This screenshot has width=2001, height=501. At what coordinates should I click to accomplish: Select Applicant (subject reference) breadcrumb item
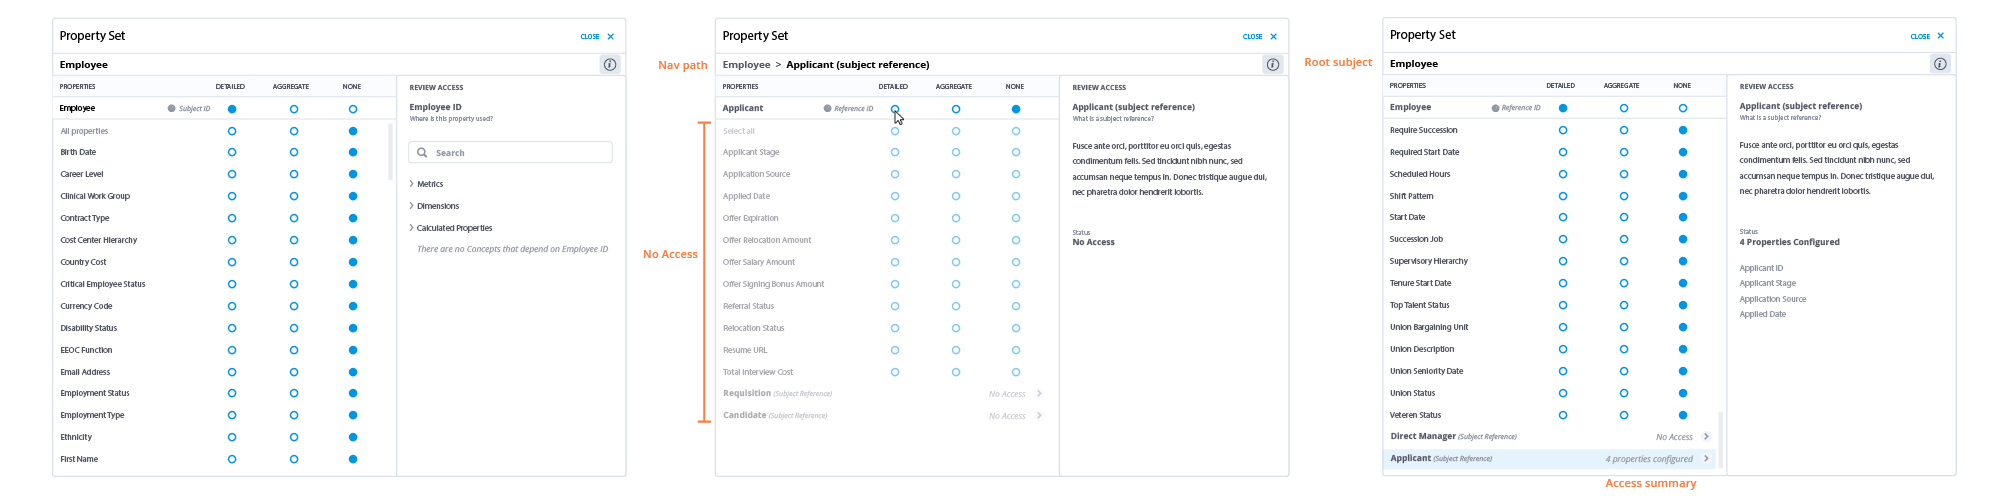tap(857, 65)
